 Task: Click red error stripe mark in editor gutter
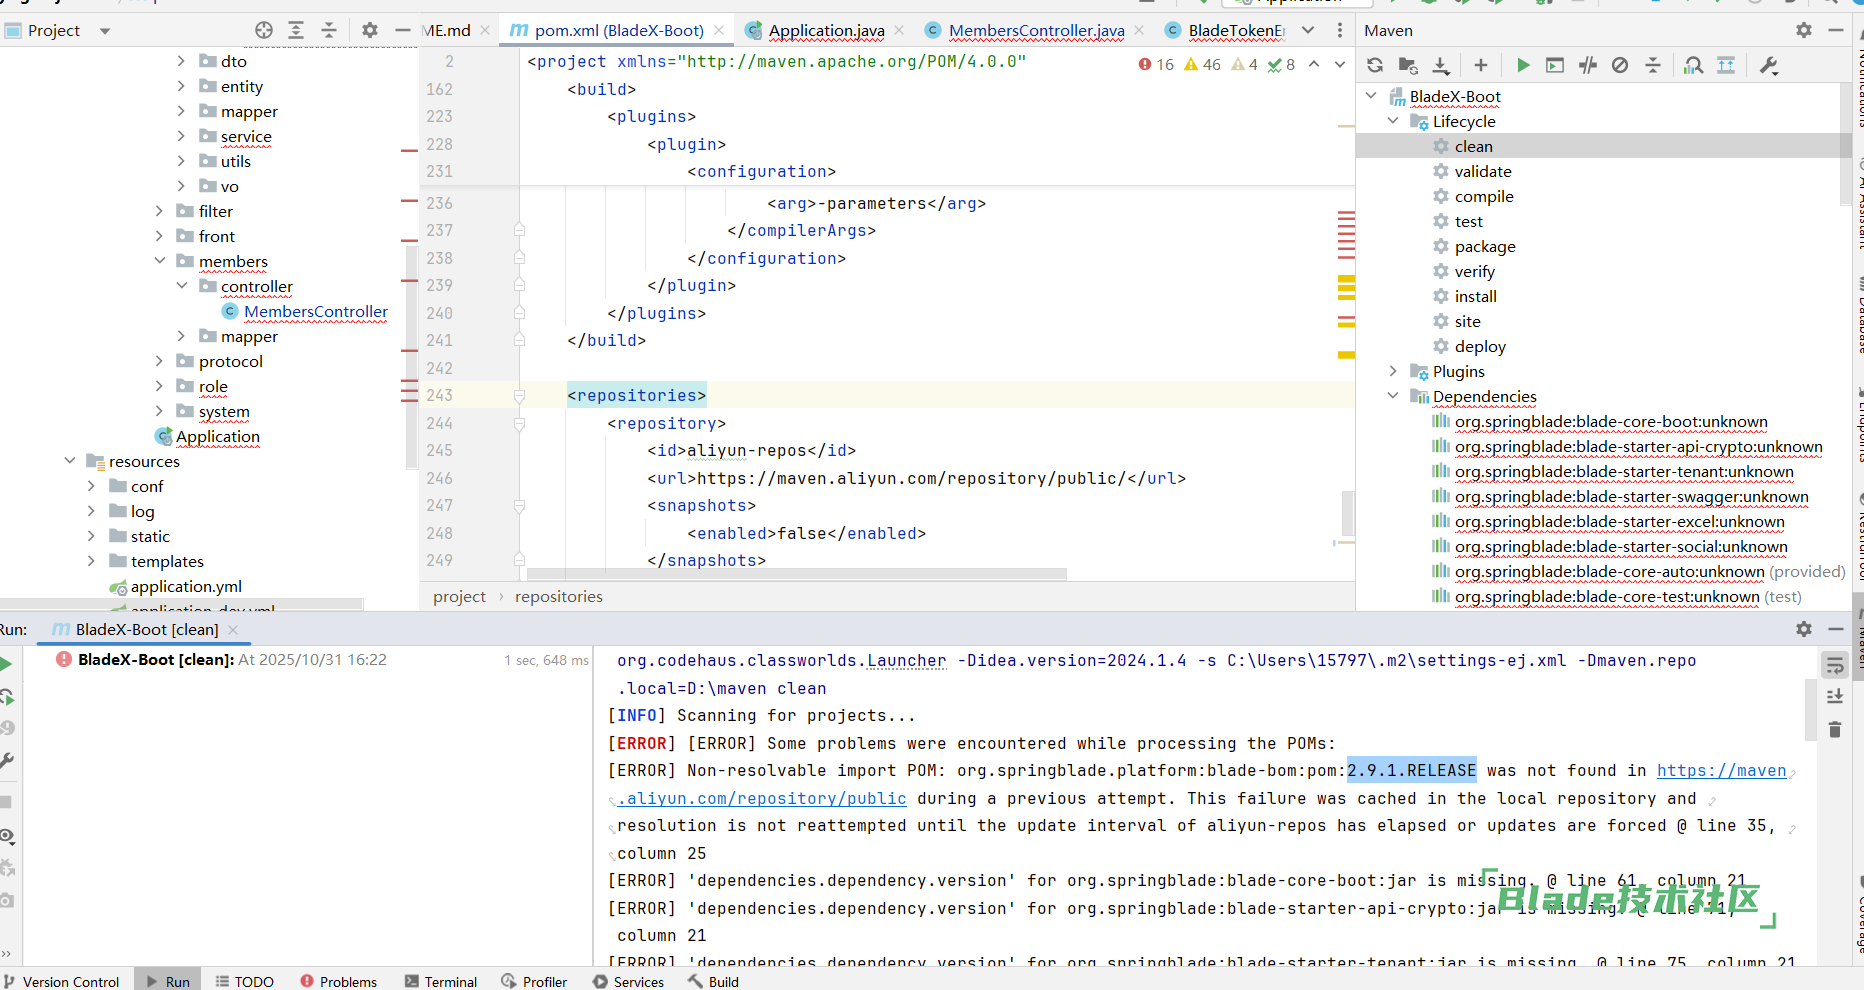pyautogui.click(x=1346, y=215)
